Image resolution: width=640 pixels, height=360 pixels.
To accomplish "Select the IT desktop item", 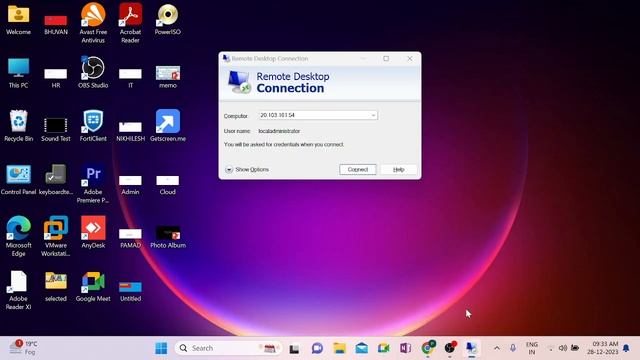I will (x=130, y=78).
